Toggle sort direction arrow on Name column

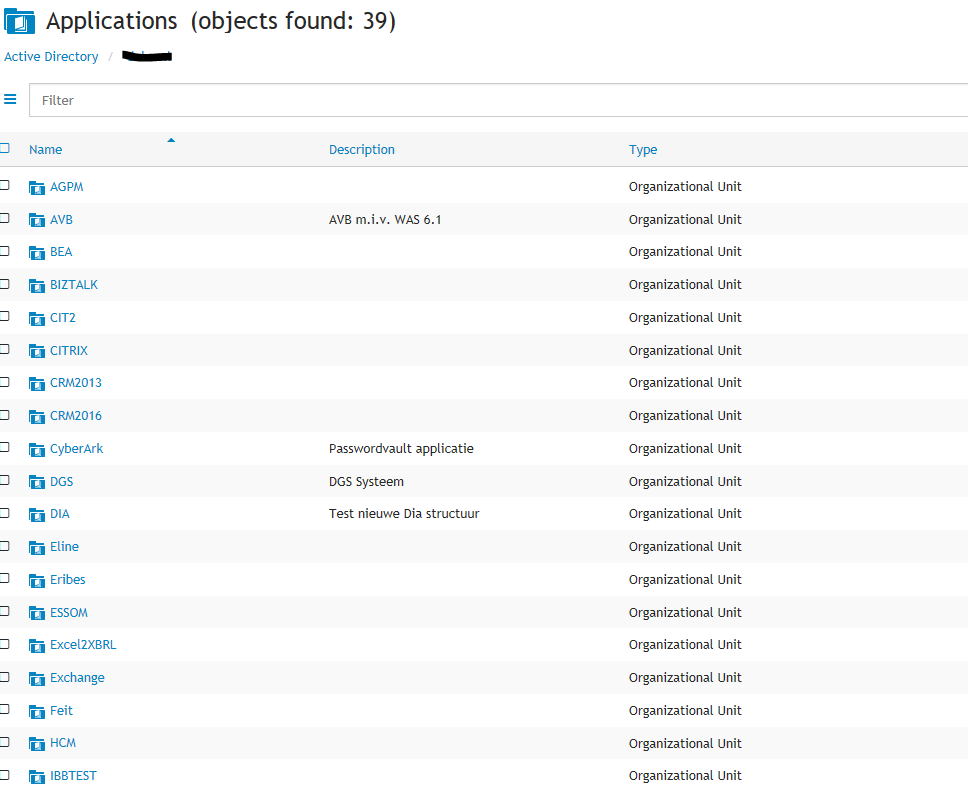pyautogui.click(x=171, y=140)
